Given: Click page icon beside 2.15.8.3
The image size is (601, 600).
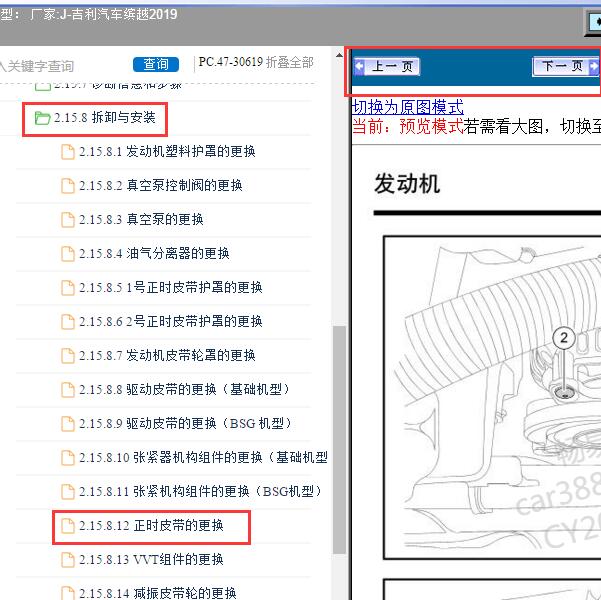Looking at the screenshot, I should click(x=68, y=220).
